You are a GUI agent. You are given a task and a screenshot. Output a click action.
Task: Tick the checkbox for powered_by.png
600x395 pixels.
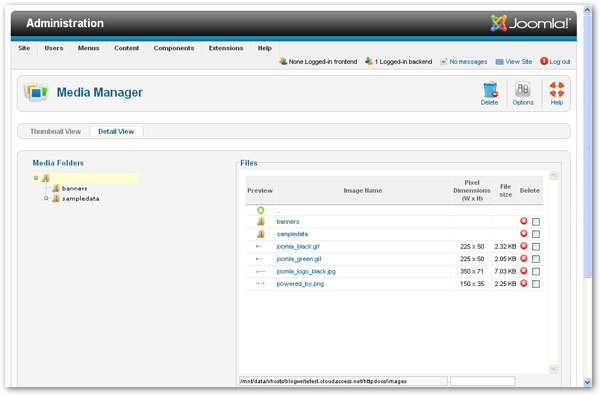tap(536, 284)
